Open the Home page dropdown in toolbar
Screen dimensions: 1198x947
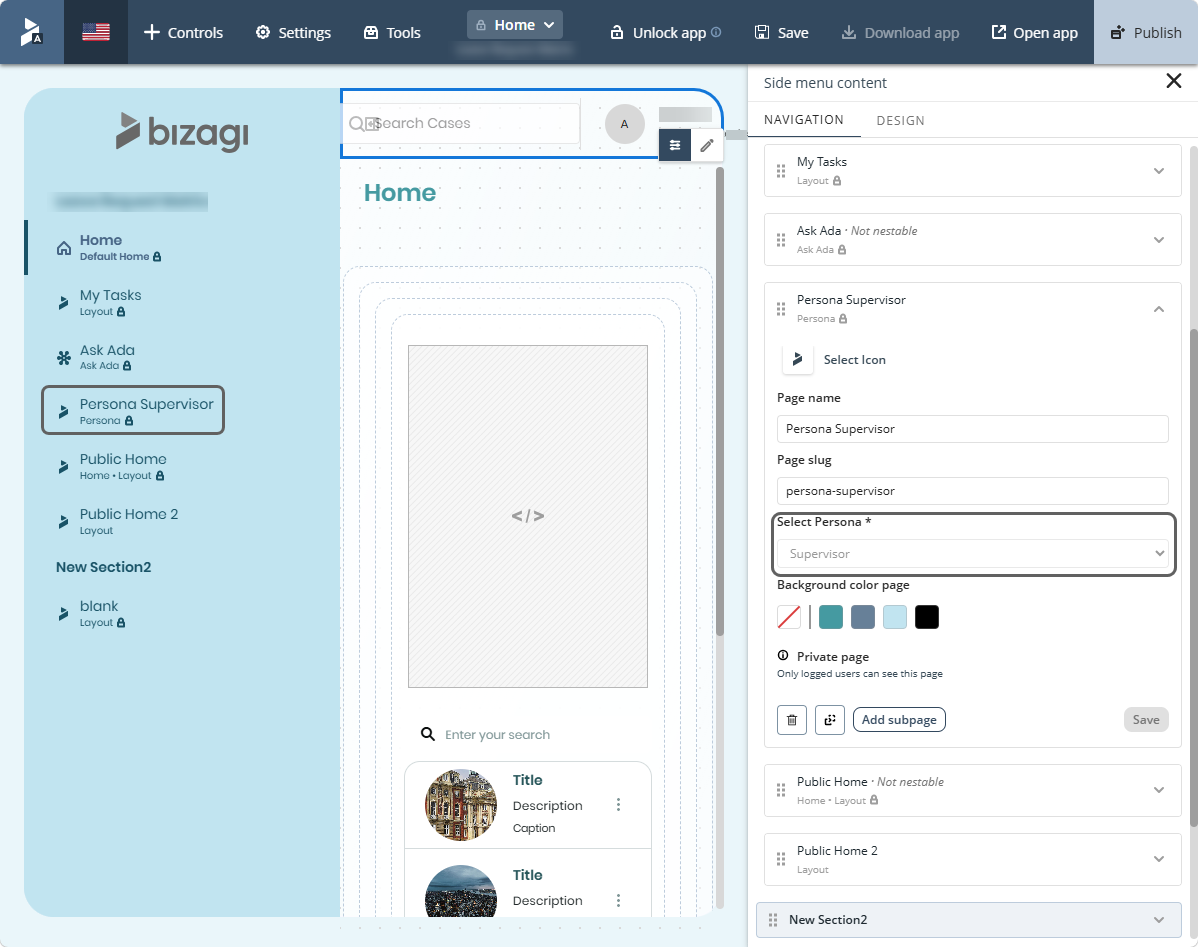[515, 24]
